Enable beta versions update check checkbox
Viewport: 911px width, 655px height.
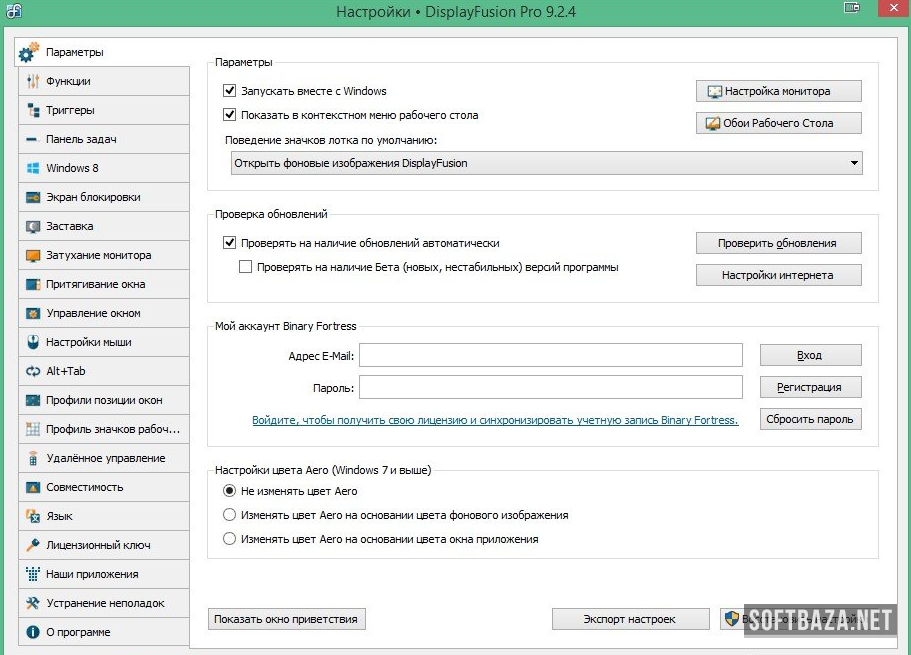(x=246, y=267)
